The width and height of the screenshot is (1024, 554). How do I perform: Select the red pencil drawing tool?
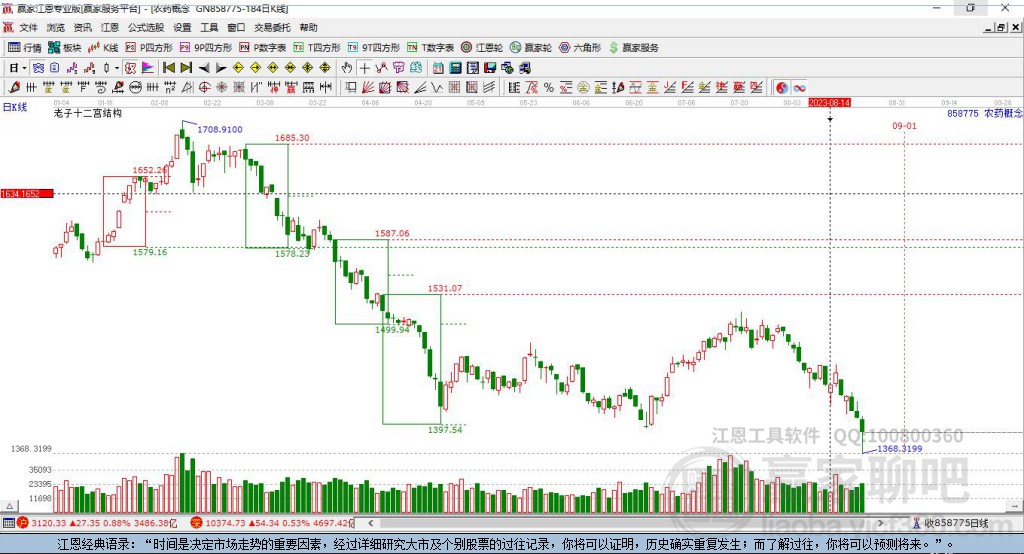(x=14, y=87)
